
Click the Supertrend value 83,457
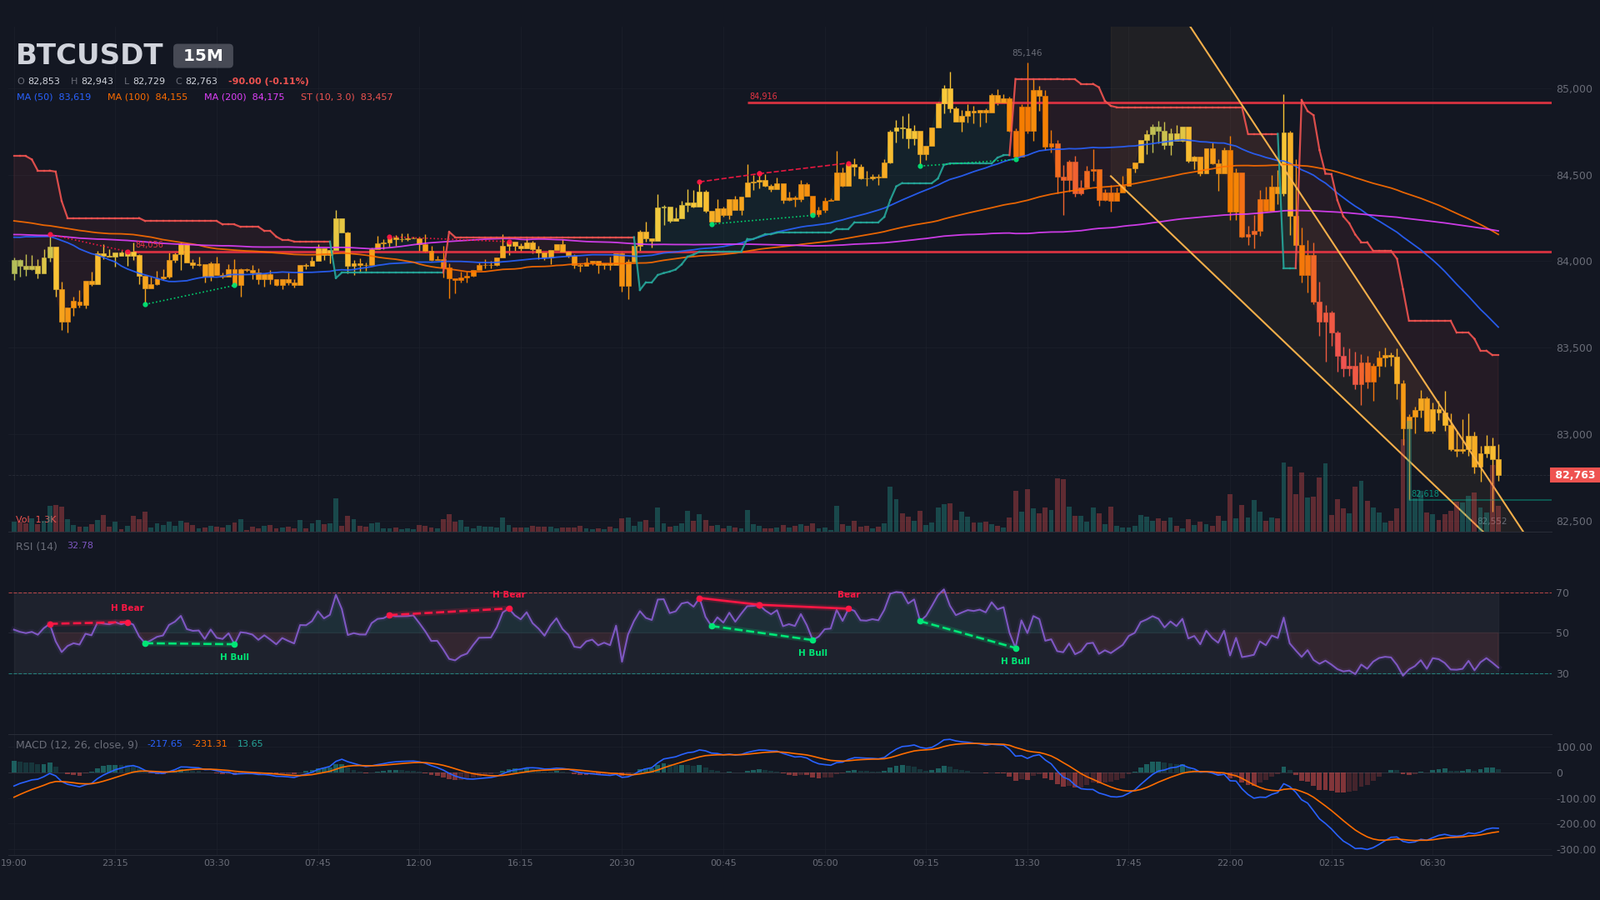pyautogui.click(x=377, y=97)
